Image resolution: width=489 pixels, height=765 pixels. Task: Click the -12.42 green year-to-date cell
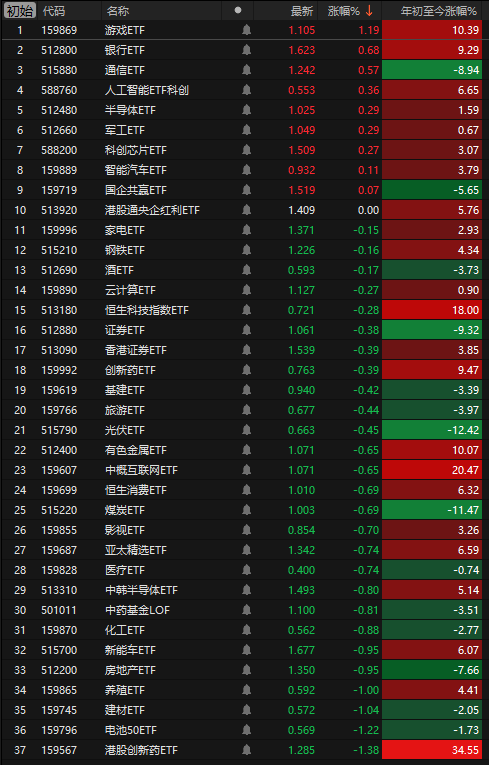tap(432, 430)
